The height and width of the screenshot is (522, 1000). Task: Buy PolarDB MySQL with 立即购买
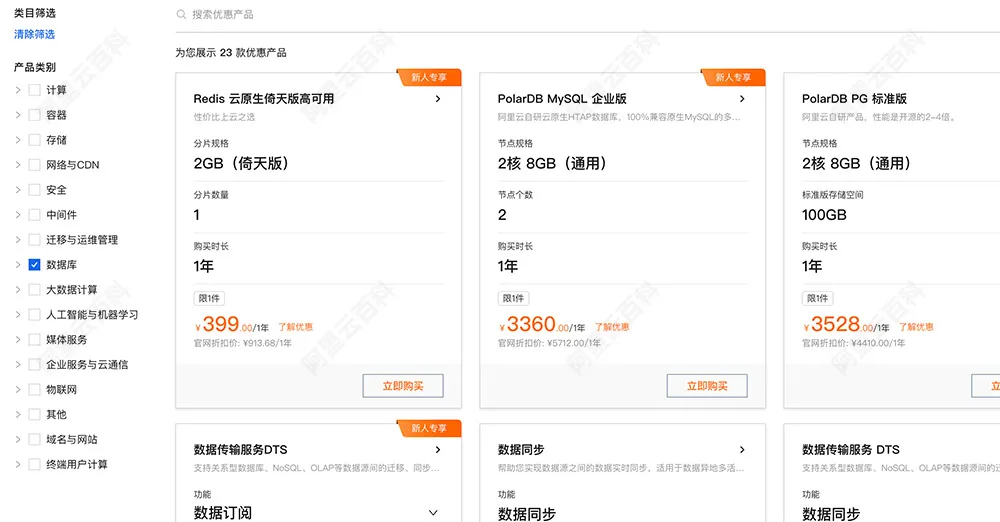pyautogui.click(x=707, y=386)
